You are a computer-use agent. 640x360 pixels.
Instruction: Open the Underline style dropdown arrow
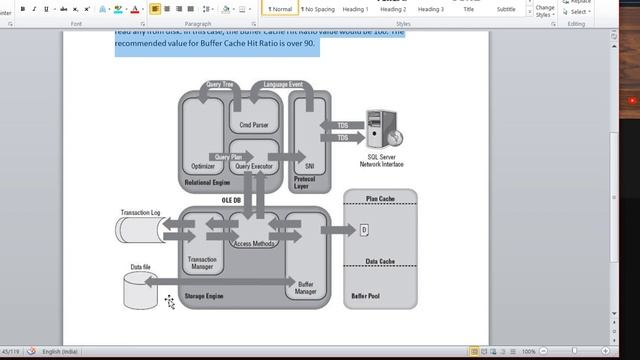point(54,9)
